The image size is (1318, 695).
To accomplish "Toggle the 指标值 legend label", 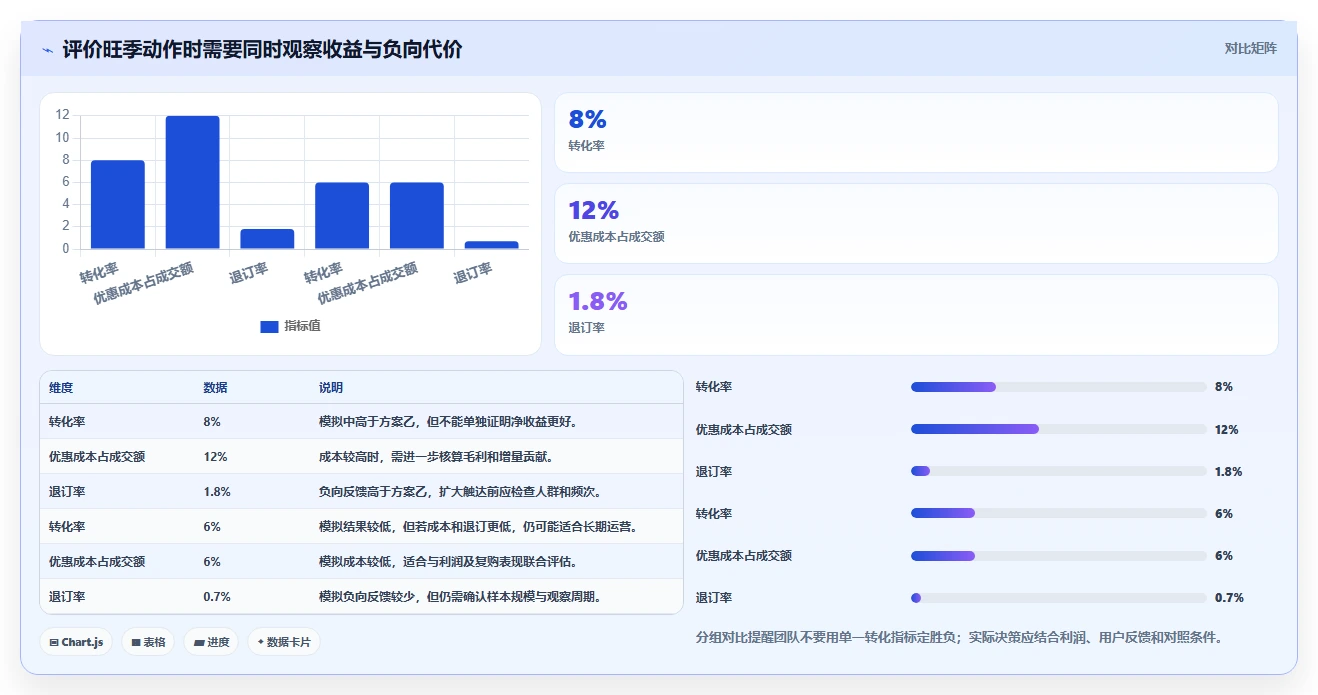I will pyautogui.click(x=302, y=326).
